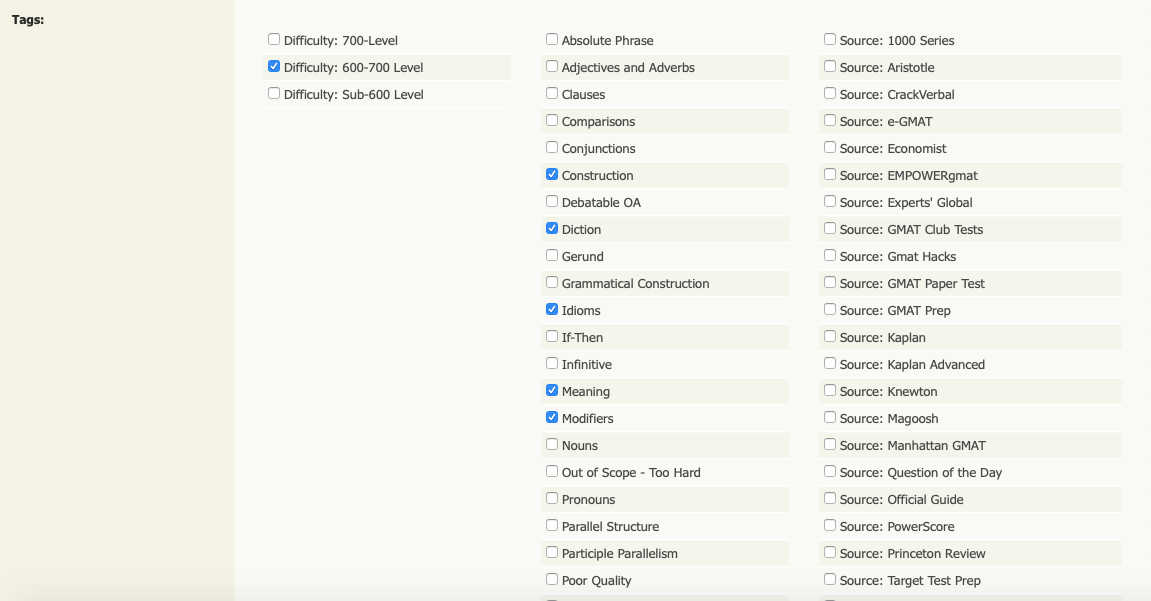Enable the Parallel Structure tag
This screenshot has width=1151, height=601.
click(552, 526)
